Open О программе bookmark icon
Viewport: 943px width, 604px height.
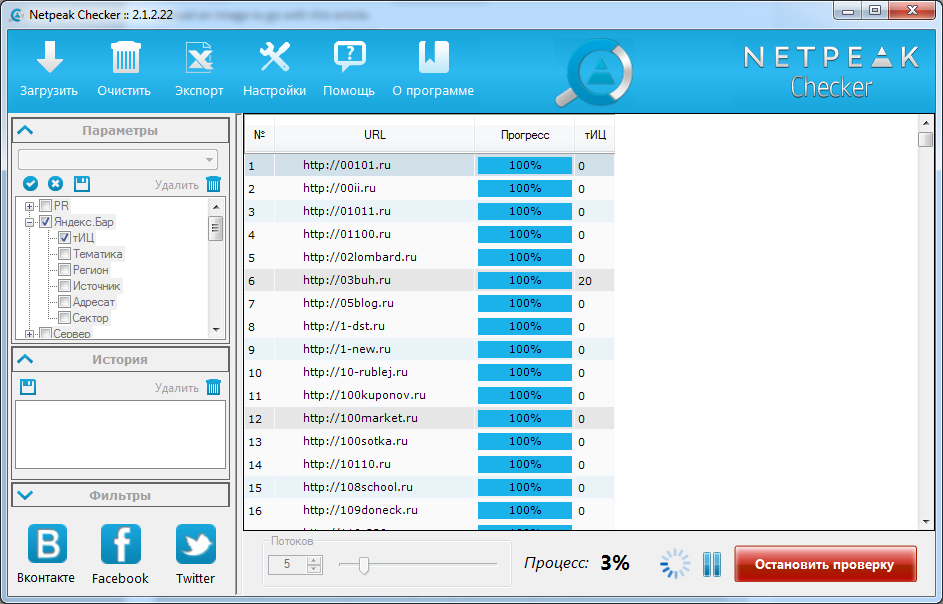[x=433, y=58]
